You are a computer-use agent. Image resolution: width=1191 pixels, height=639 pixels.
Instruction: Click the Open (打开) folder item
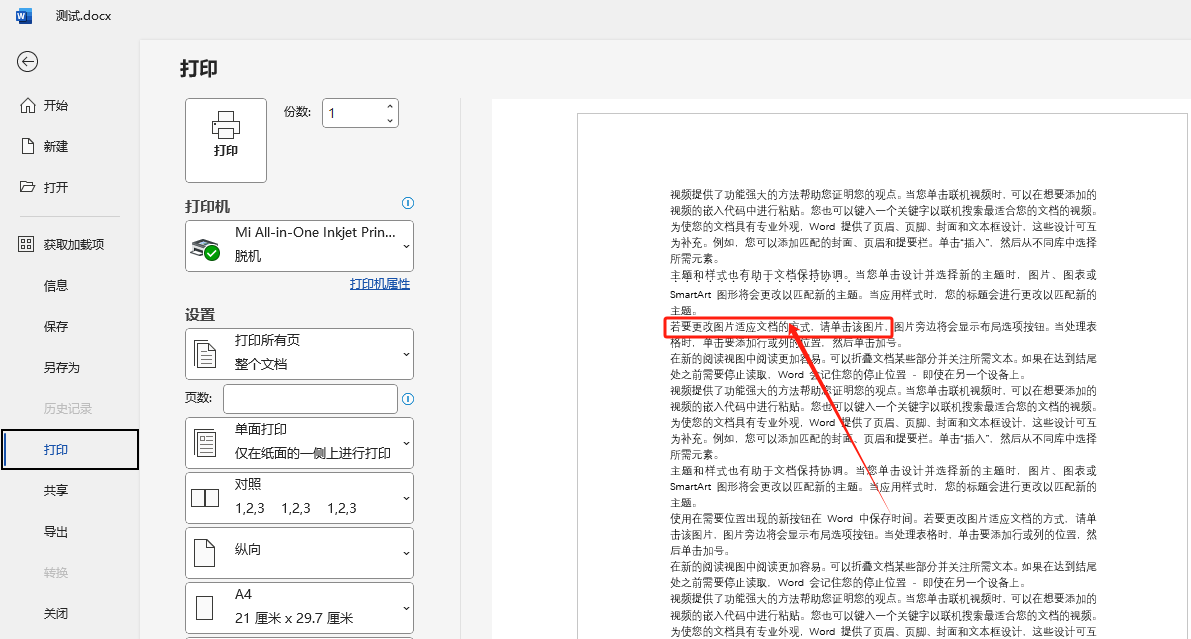[56, 187]
